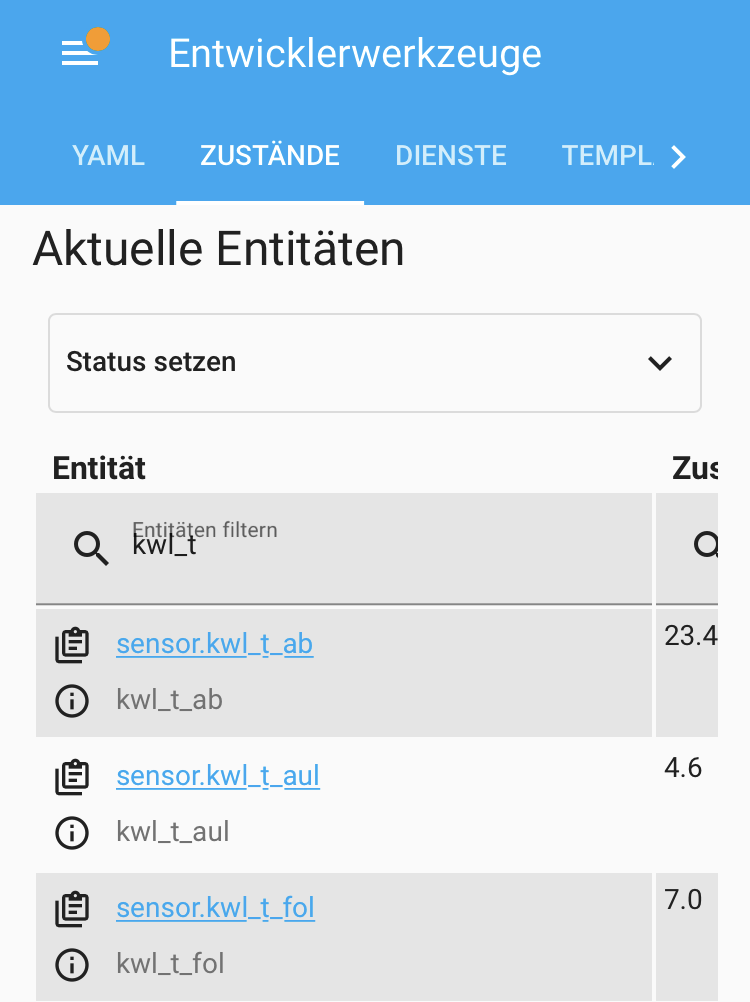The height and width of the screenshot is (1002, 750).
Task: Show more tabs with right chevron
Action: tap(678, 157)
